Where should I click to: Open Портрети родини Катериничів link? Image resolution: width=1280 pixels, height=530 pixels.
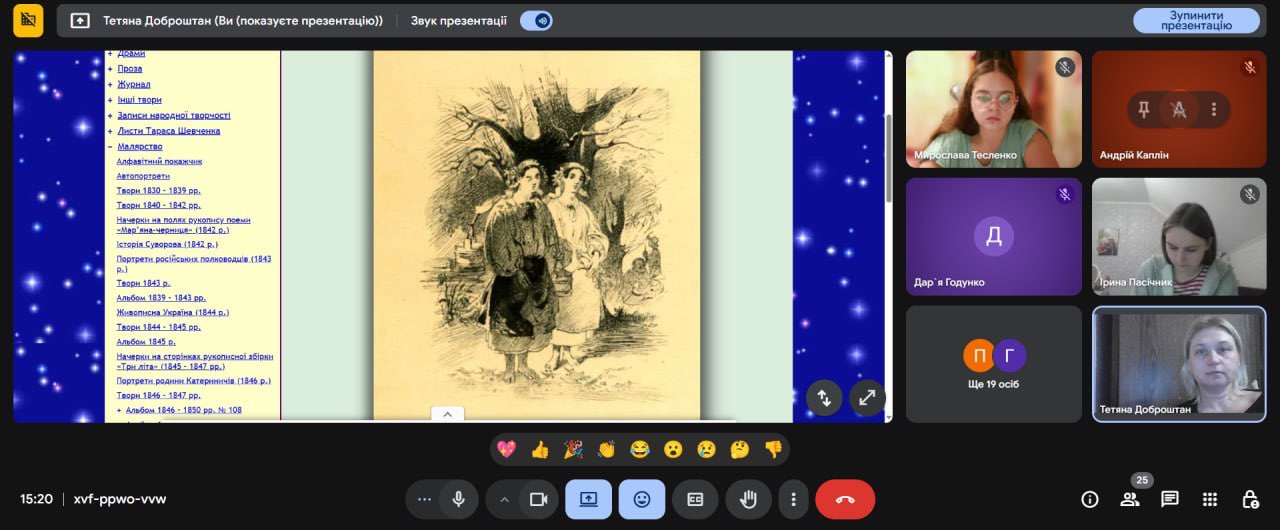[194, 381]
